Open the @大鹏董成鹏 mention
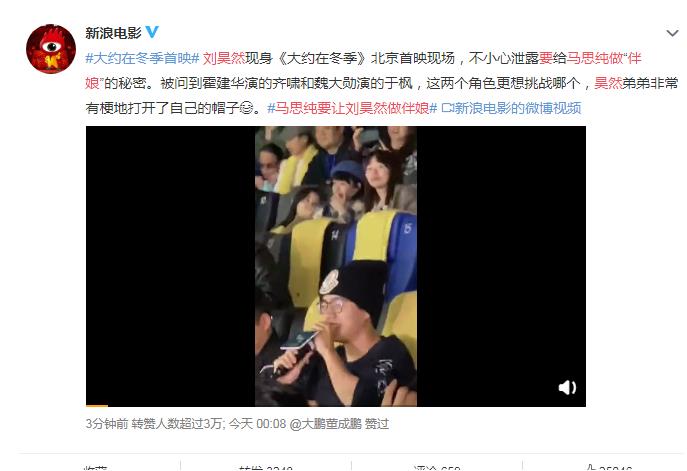The height and width of the screenshot is (471, 687). point(326,424)
